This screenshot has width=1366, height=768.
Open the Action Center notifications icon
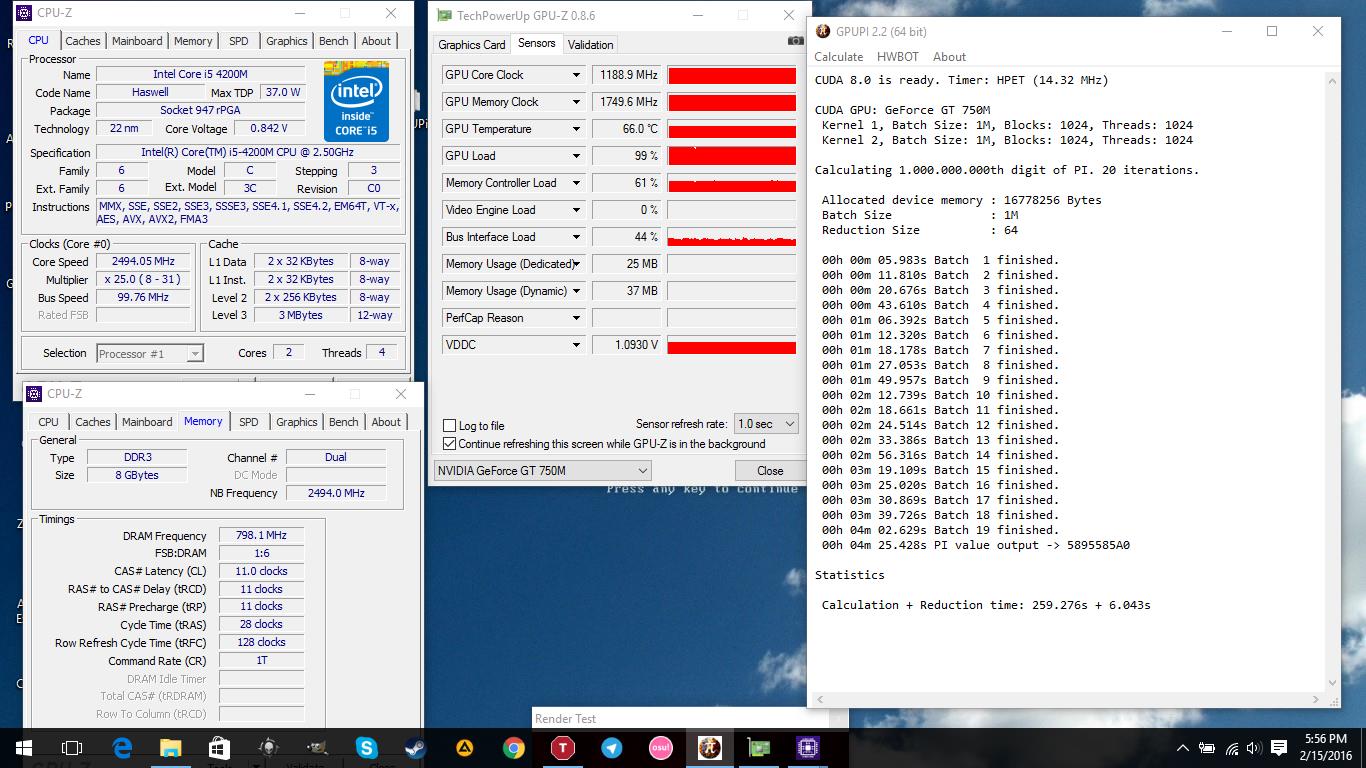coord(1279,748)
